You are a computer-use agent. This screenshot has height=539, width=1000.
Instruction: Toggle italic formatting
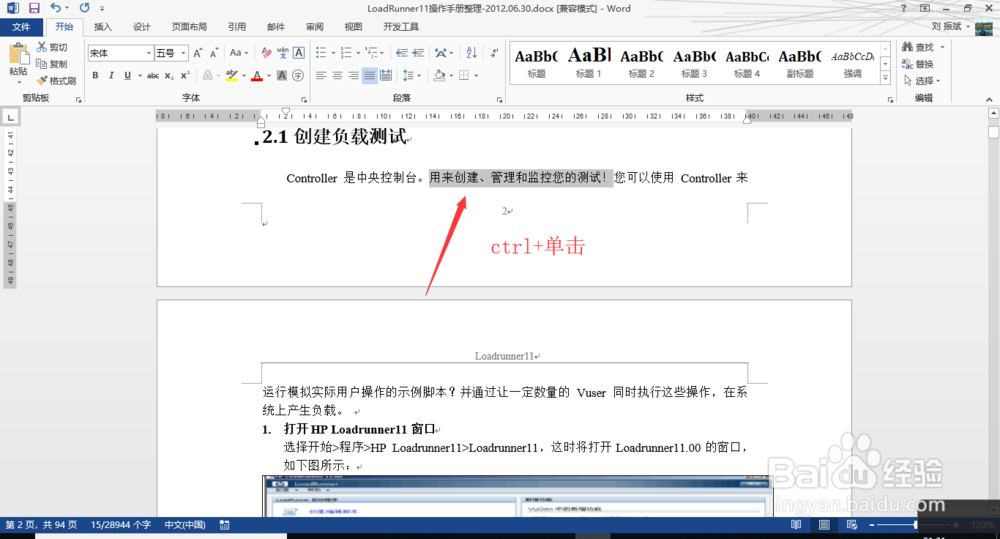click(111, 75)
